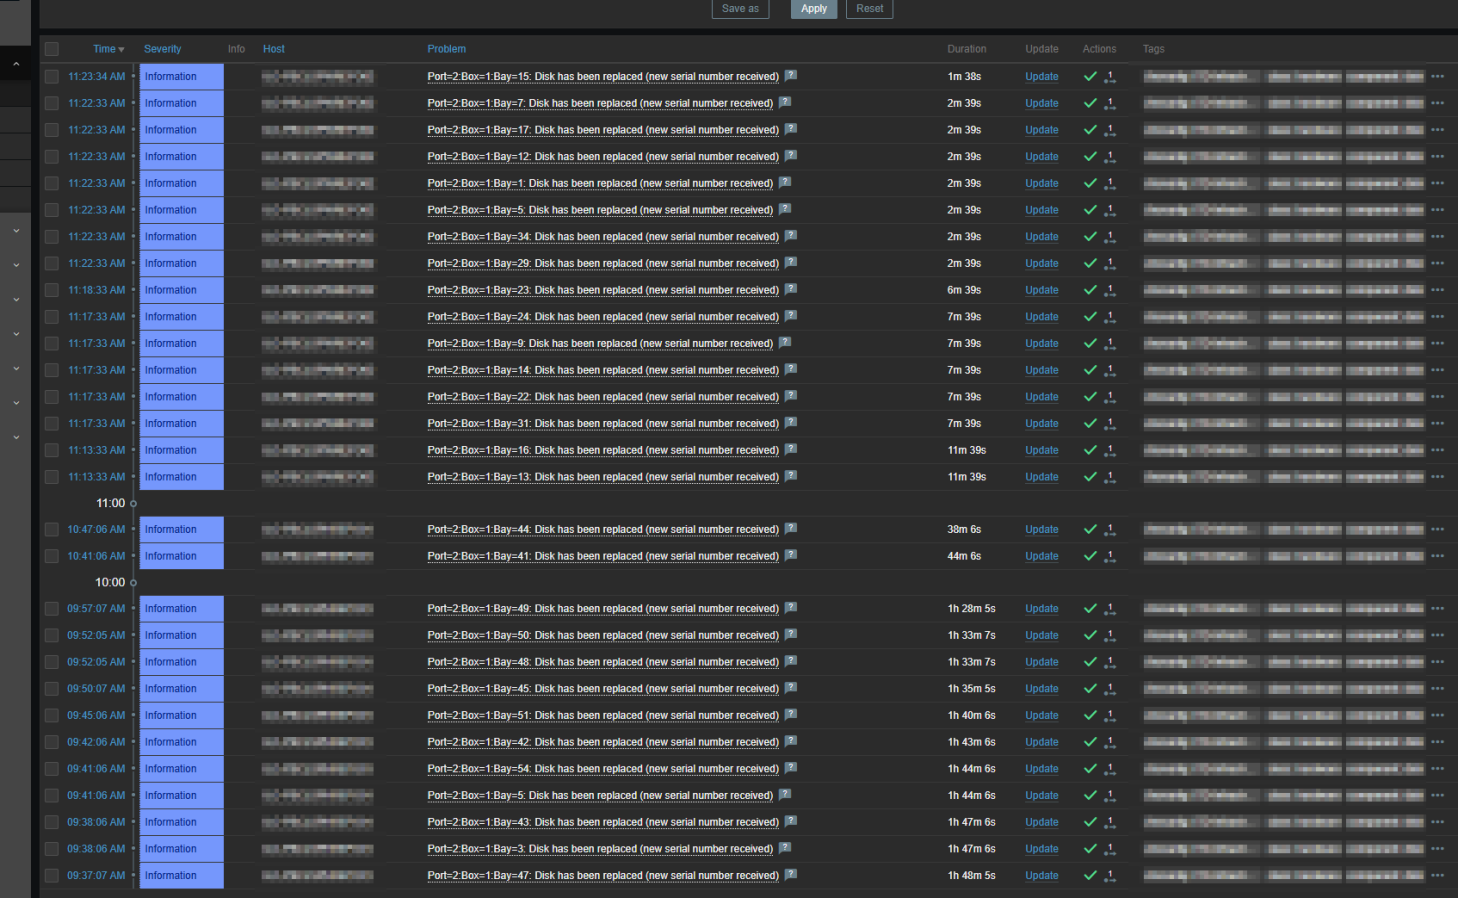The width and height of the screenshot is (1458, 898).
Task: Click Update link for Bay=7 row
Action: pos(1041,103)
